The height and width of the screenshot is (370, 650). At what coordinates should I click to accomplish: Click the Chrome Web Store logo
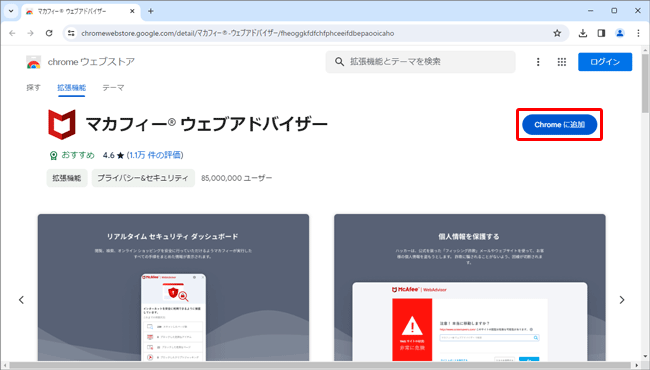(34, 62)
